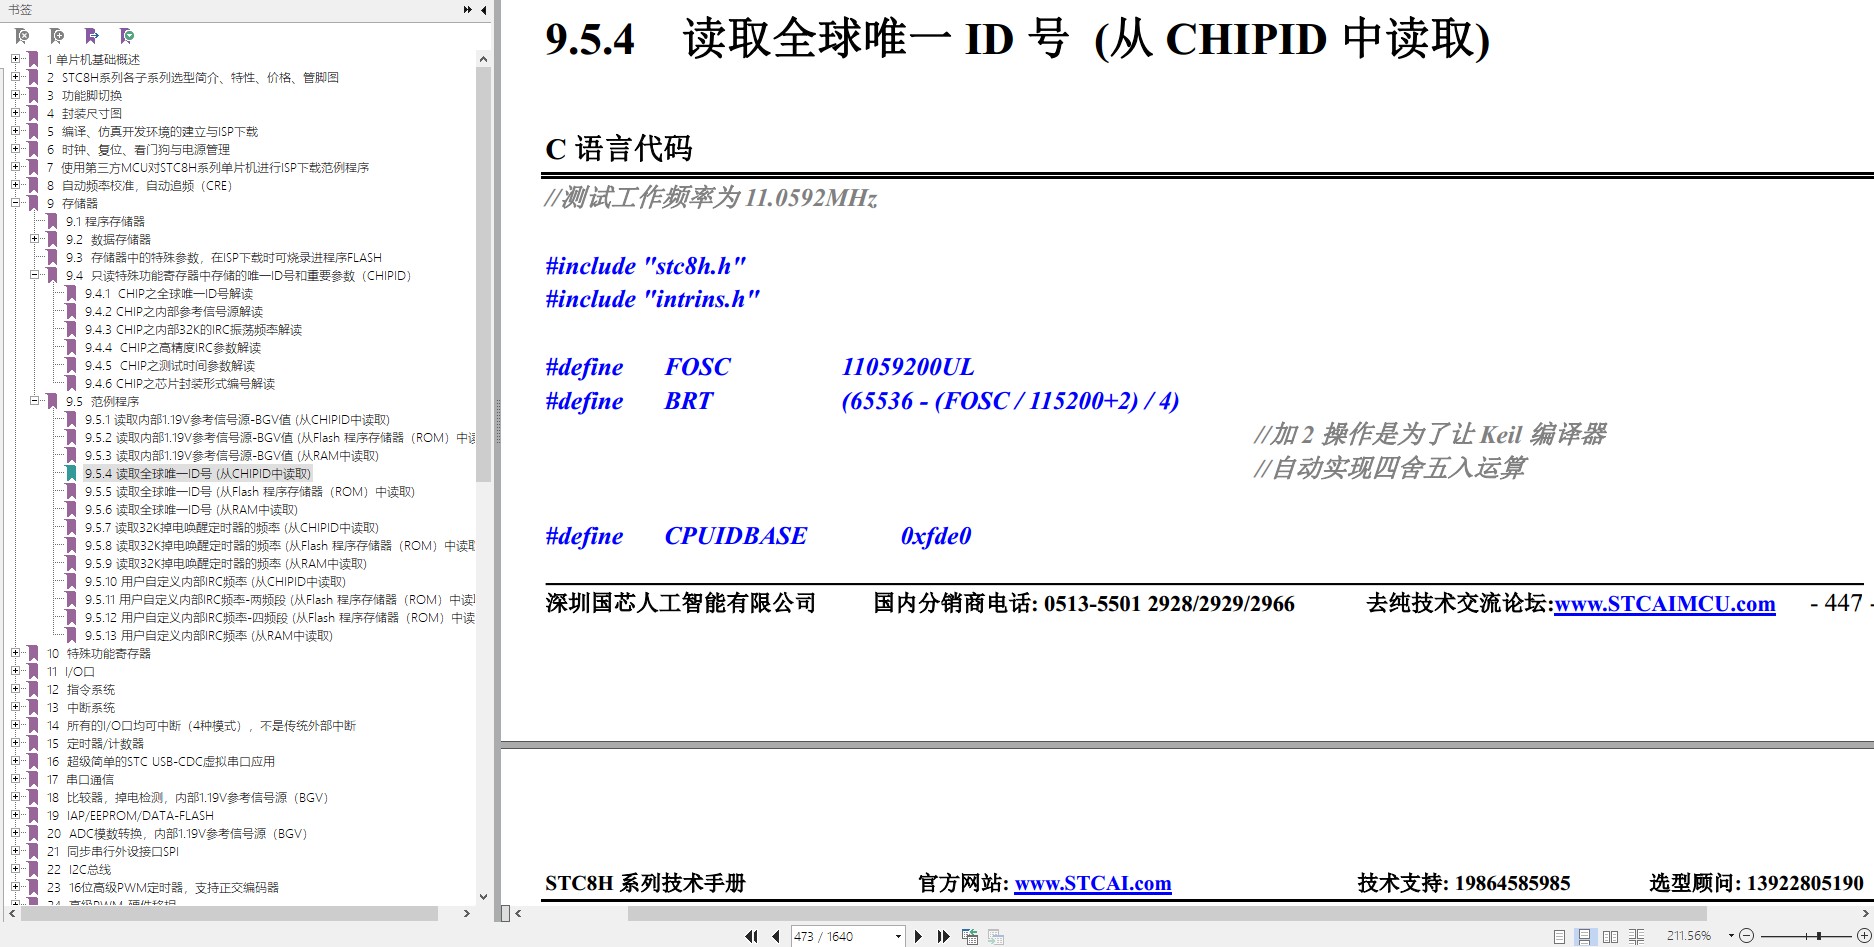Select bookmark '9.5.6 读取全球唯一ID号 (从RAM中读取)'
Viewport: 1874px width, 947px height.
pyautogui.click(x=191, y=509)
